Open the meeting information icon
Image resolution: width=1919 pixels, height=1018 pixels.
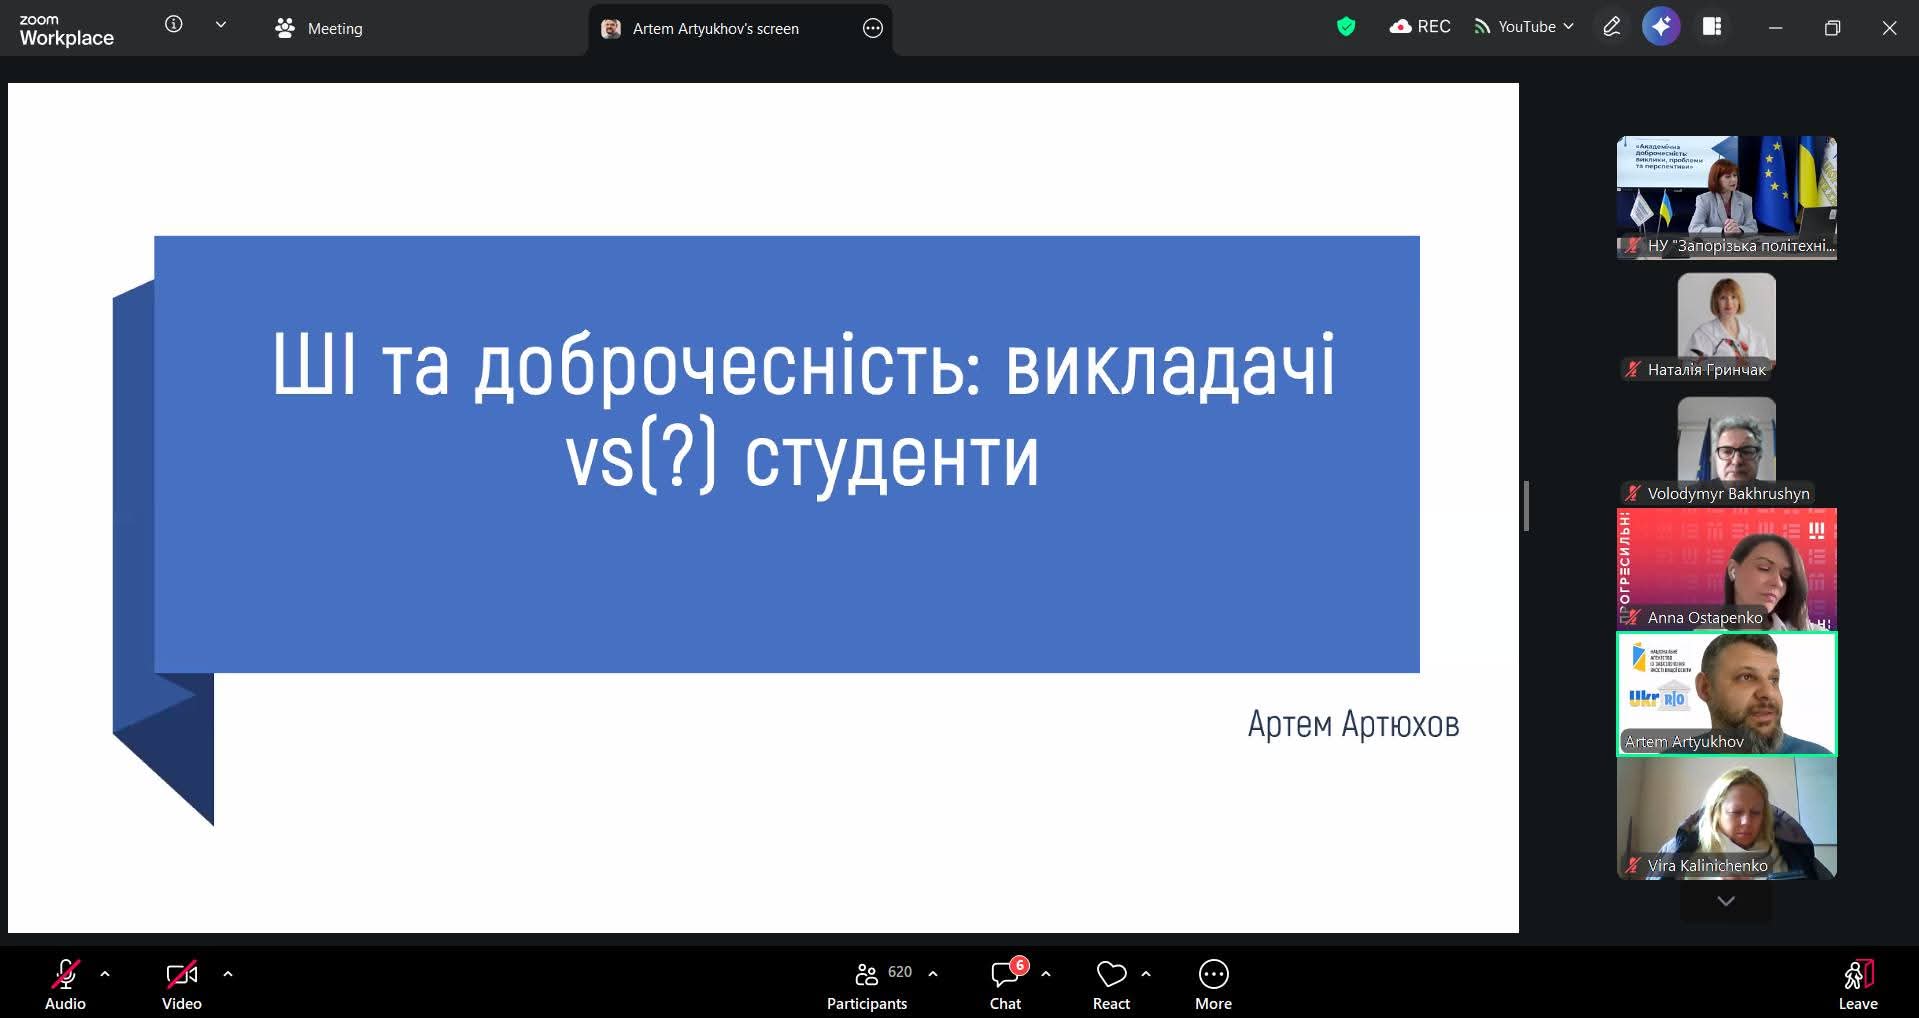point(174,25)
